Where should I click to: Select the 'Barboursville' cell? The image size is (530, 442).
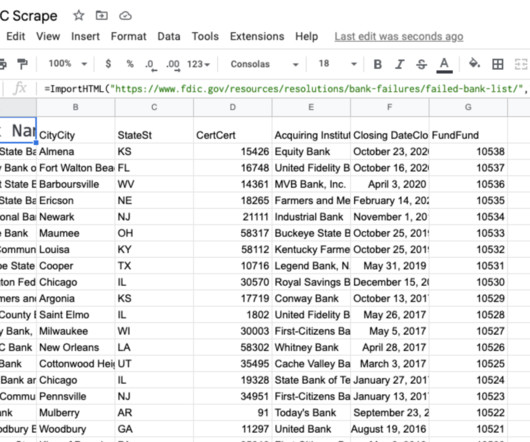[x=76, y=184]
